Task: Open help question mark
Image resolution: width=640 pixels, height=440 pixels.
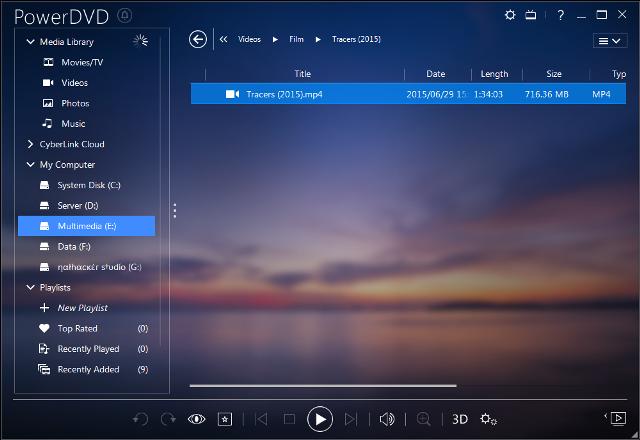Action: [561, 16]
